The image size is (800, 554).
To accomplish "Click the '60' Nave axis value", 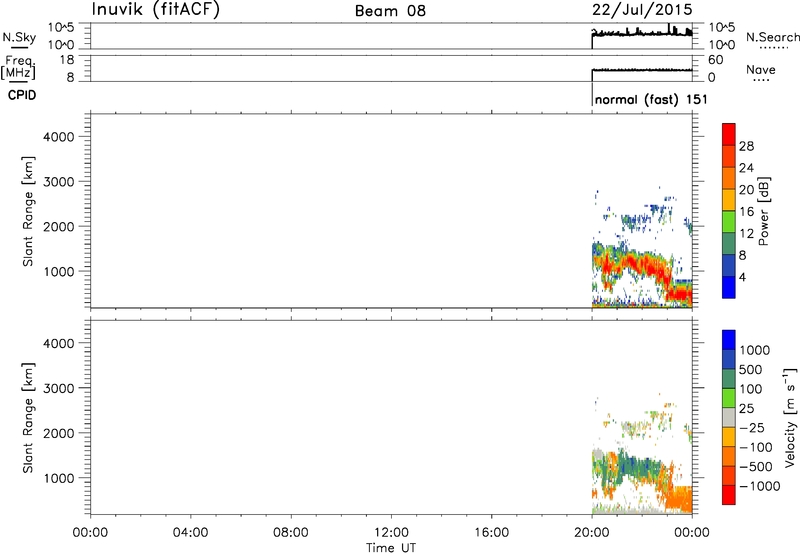I will [715, 60].
